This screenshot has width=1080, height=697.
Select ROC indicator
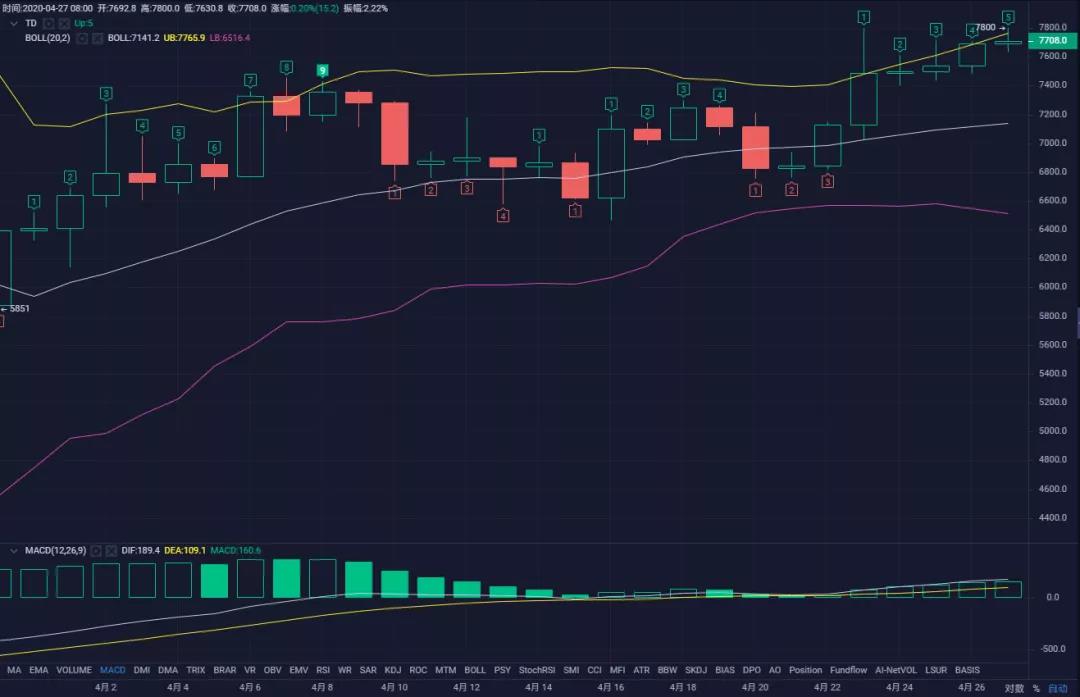pyautogui.click(x=418, y=669)
